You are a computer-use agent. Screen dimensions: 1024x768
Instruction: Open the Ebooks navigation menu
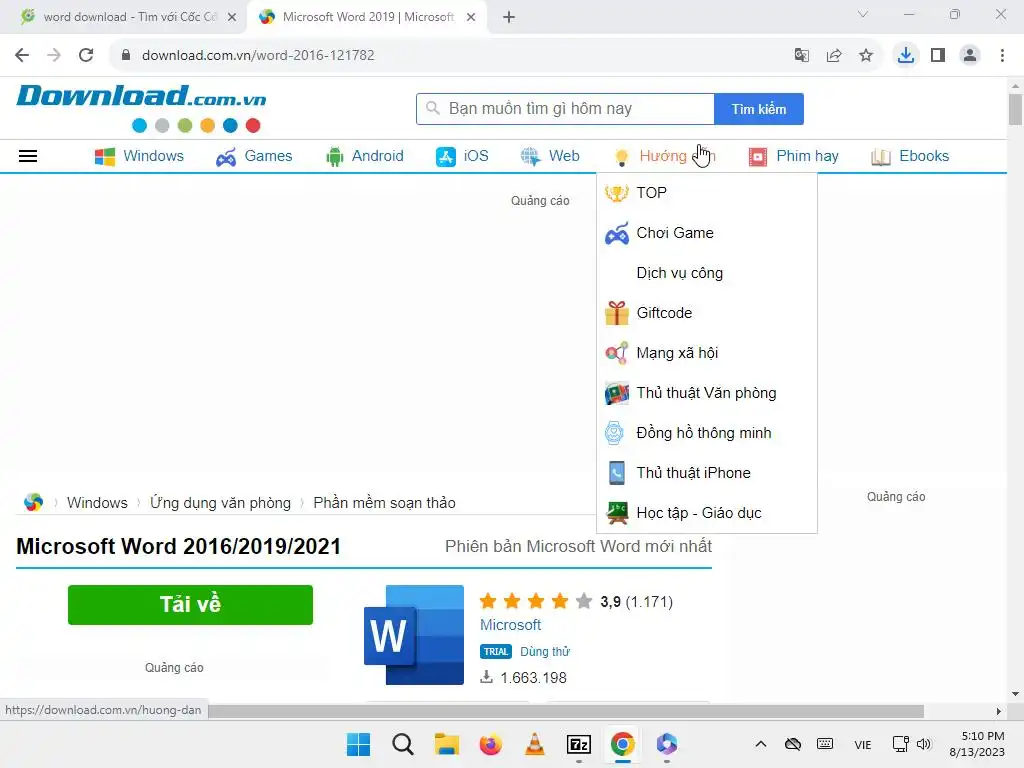[x=910, y=156]
